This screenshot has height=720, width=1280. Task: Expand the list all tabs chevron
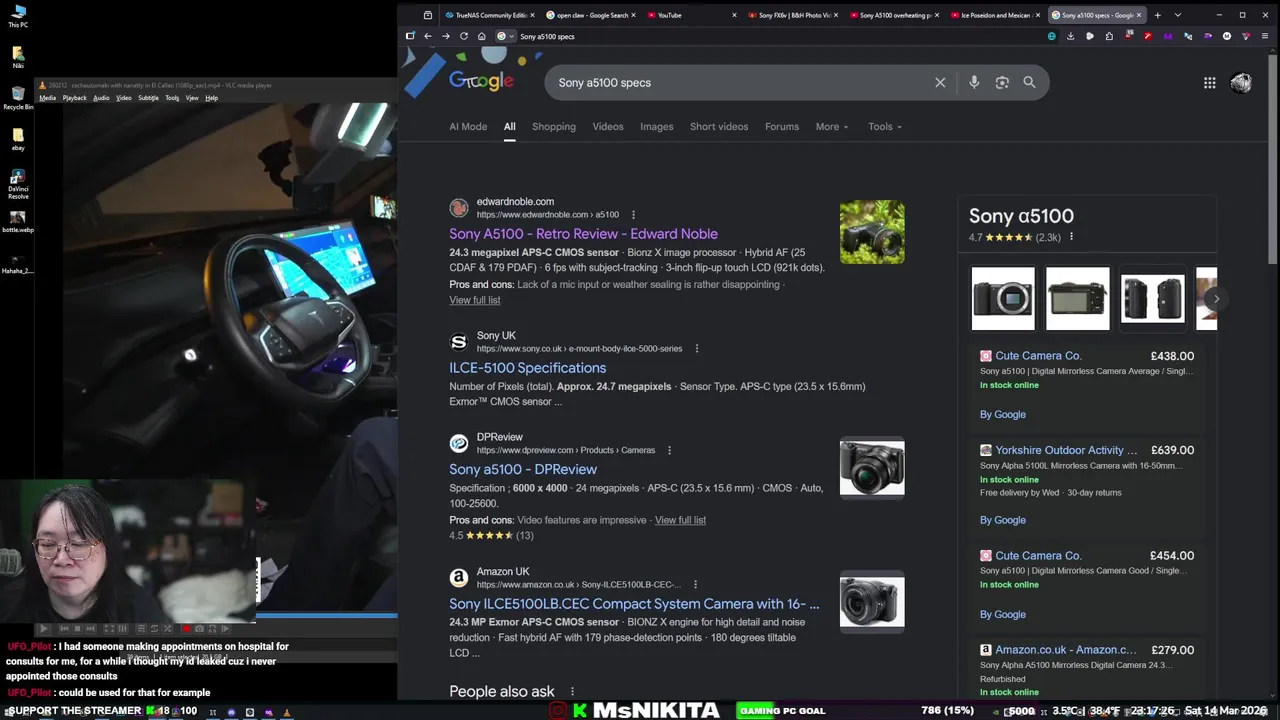(1177, 15)
